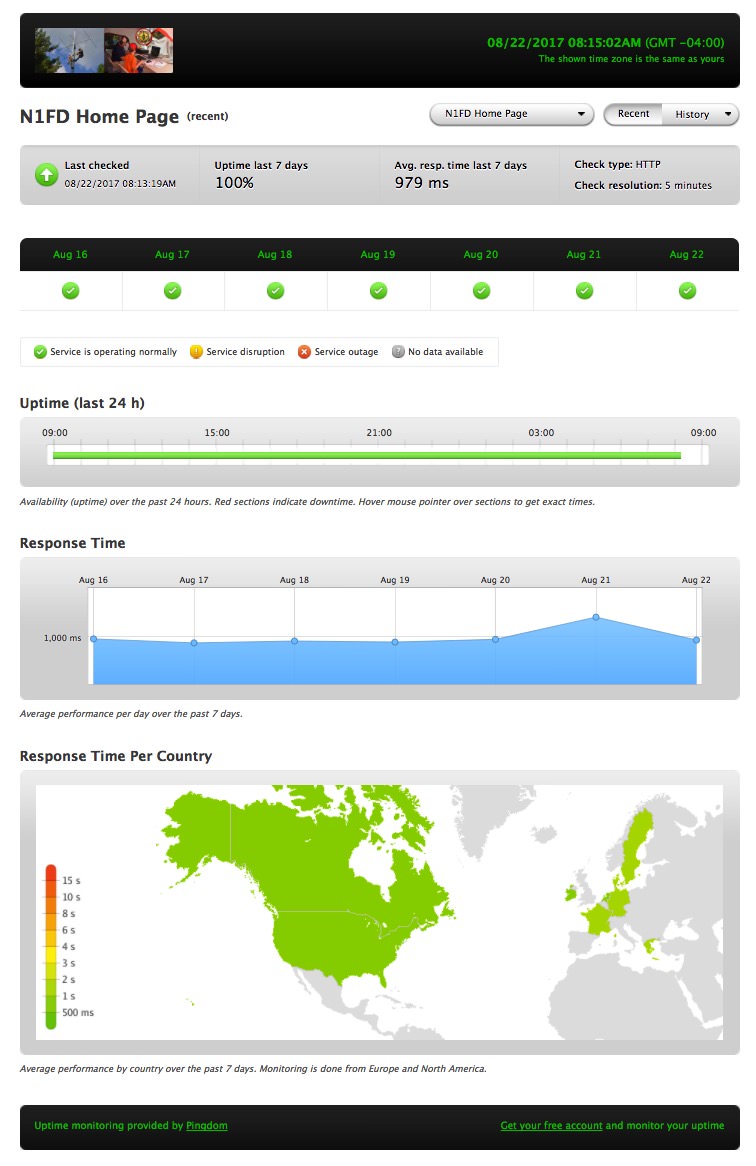Screen dimensions: 756x1166
Task: Click the Aug 22 response time data point
Action: point(697,640)
